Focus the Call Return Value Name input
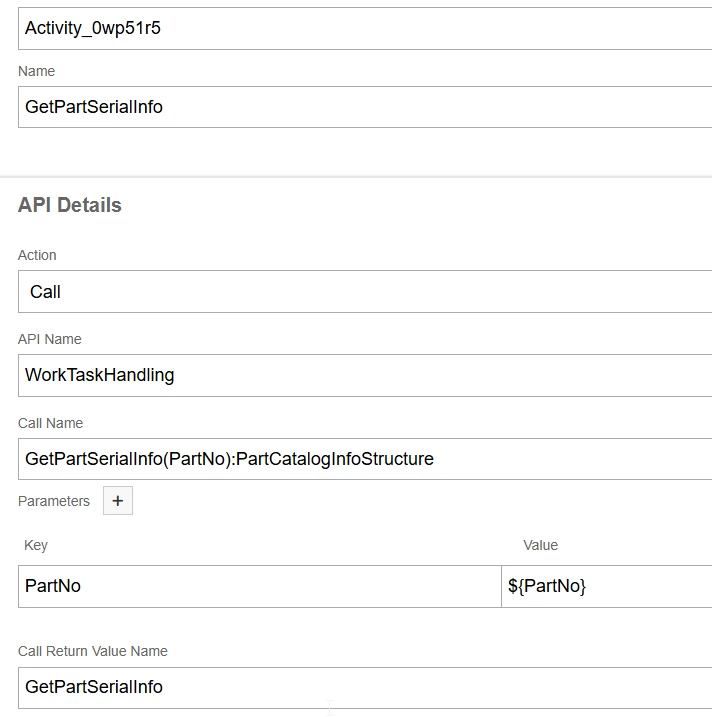This screenshot has width=712, height=717. pos(365,687)
